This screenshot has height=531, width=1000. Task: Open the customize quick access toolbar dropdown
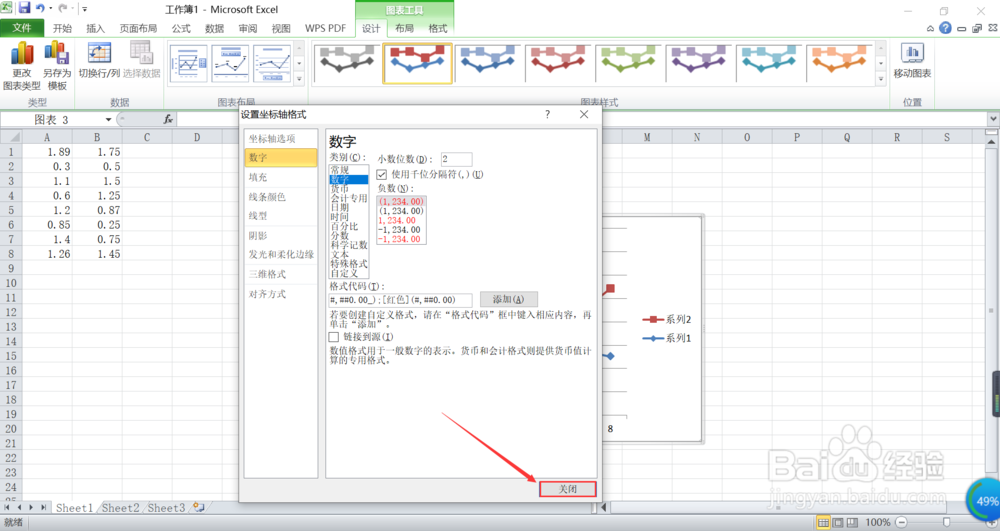84,9
